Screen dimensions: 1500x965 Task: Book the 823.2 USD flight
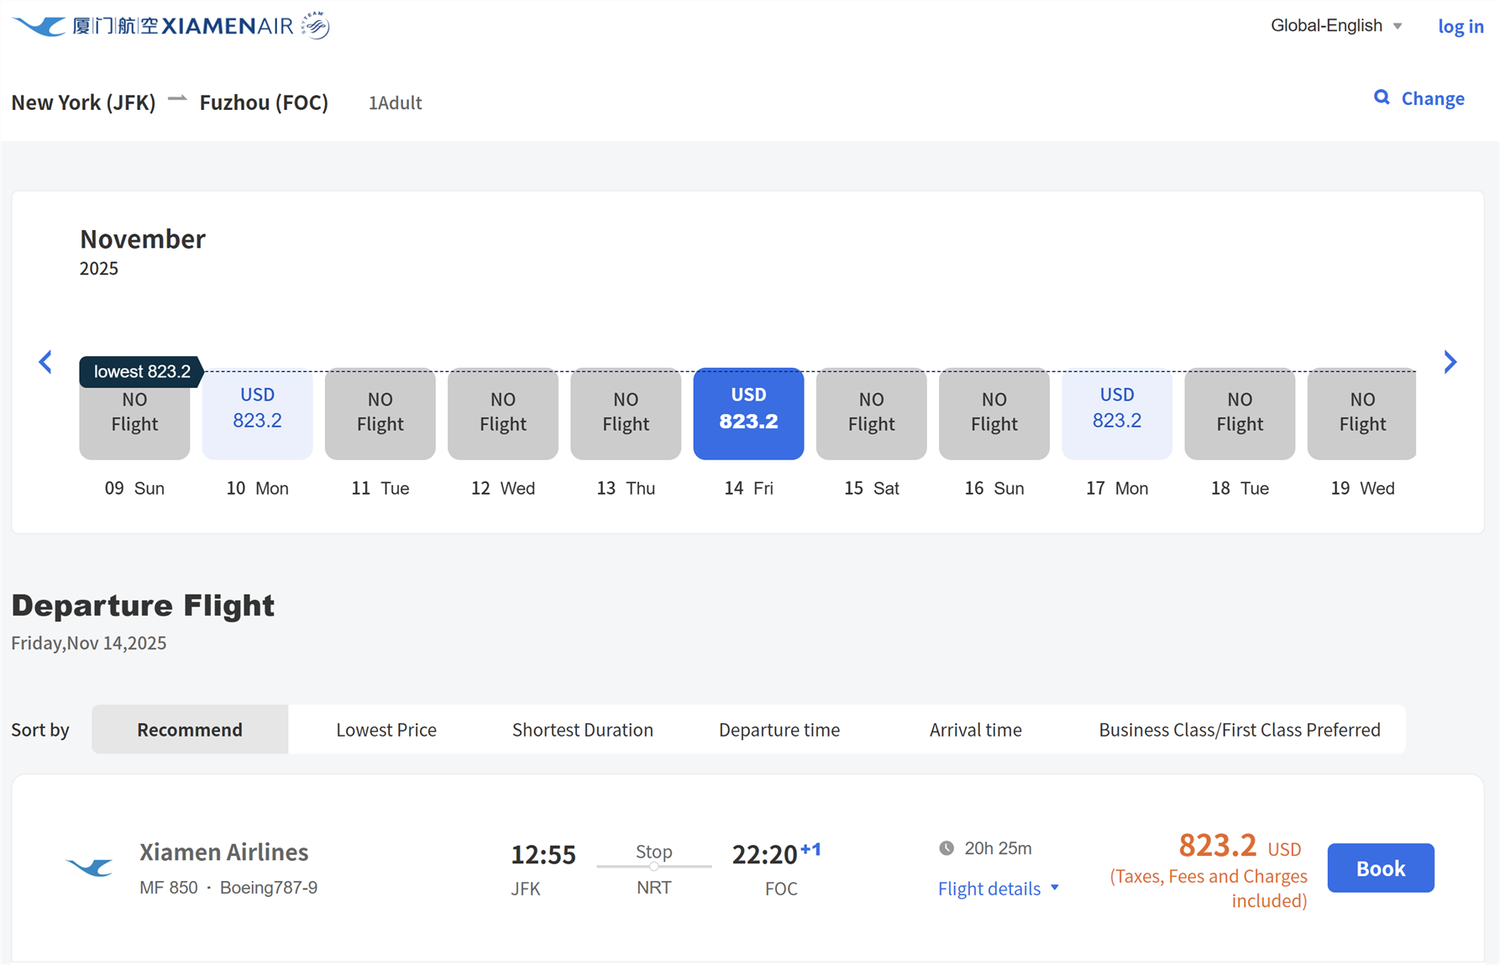pos(1380,868)
